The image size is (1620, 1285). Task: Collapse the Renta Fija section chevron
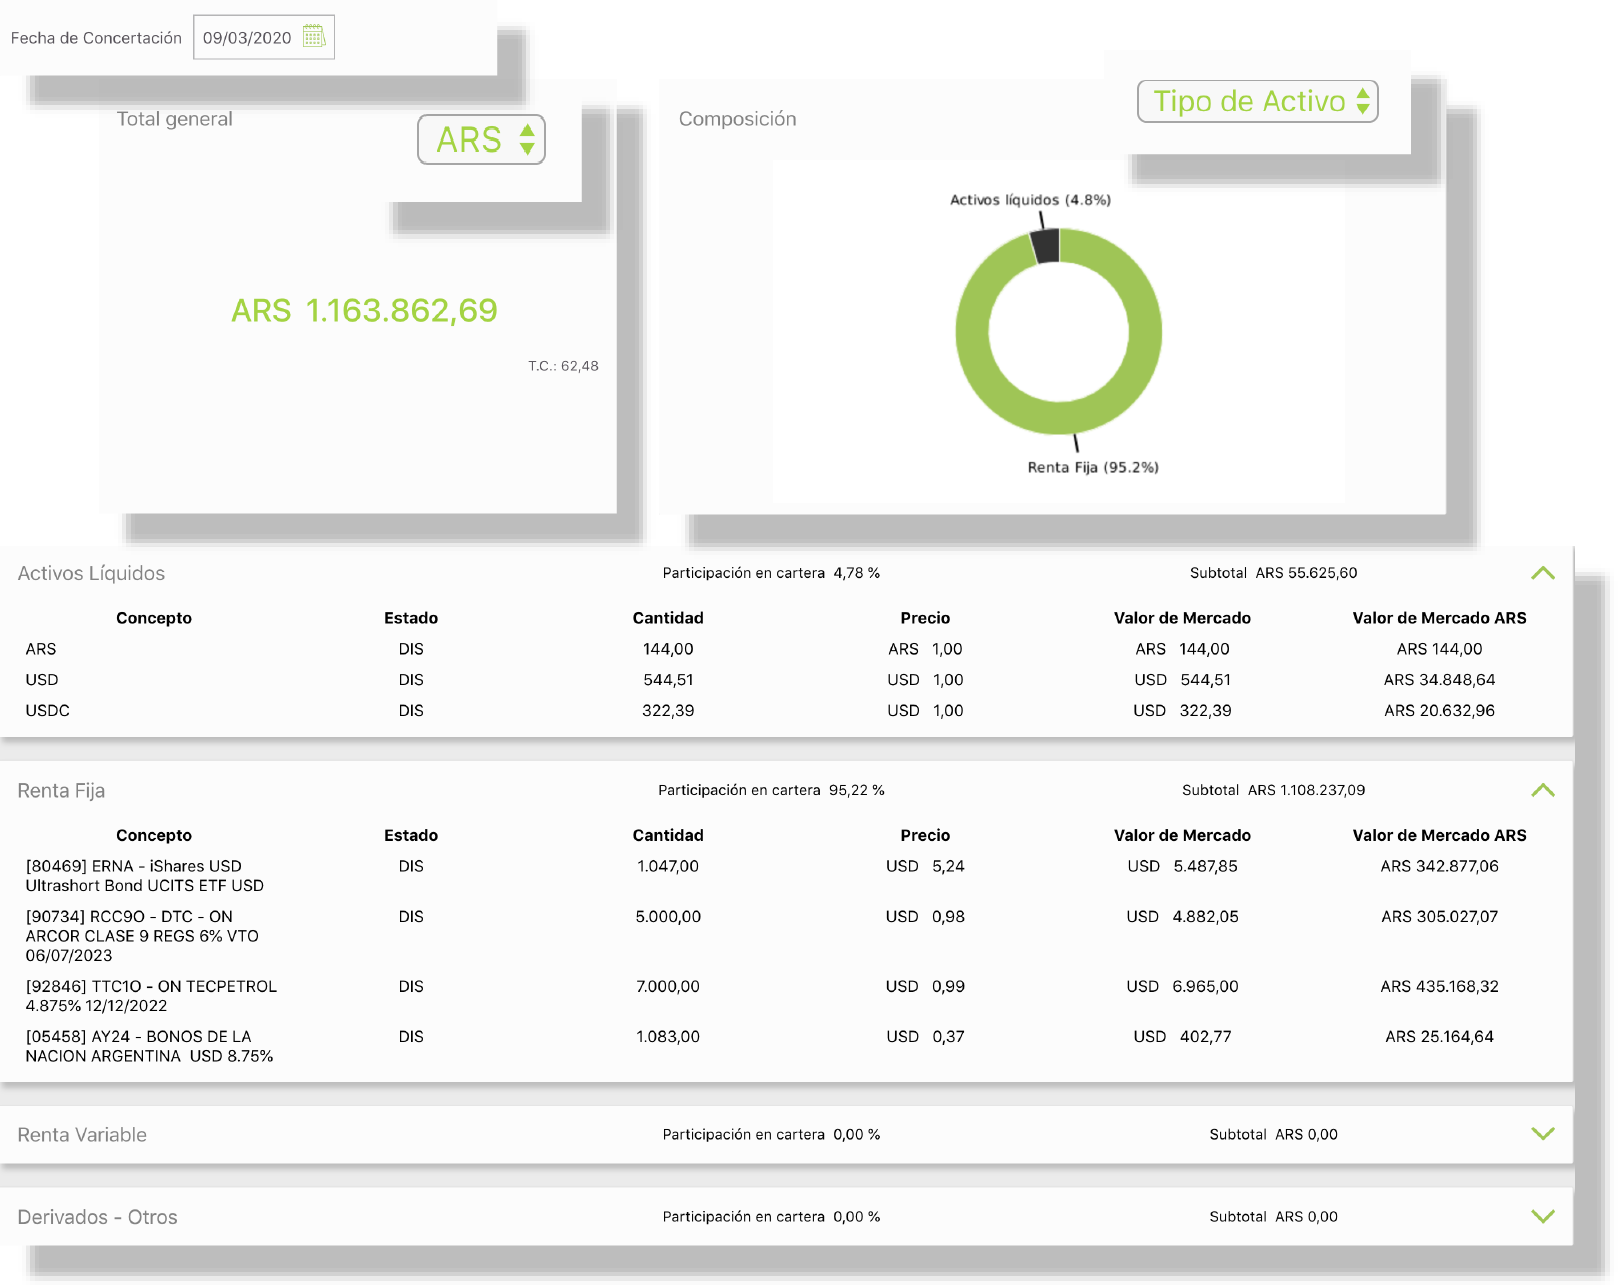tap(1542, 790)
